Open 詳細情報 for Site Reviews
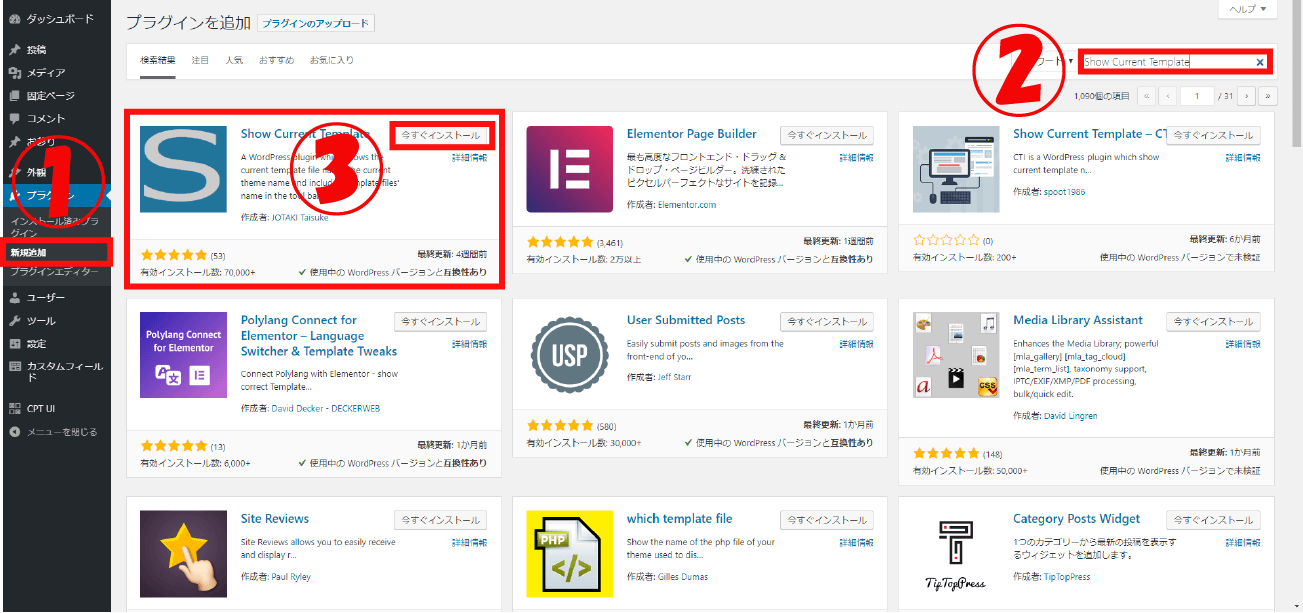The height and width of the screenshot is (613, 1303). [x=469, y=543]
